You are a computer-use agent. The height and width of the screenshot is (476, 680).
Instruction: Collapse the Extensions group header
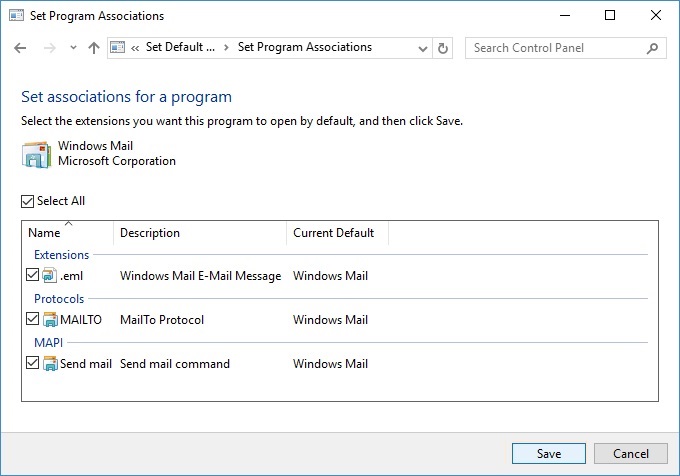tap(62, 255)
